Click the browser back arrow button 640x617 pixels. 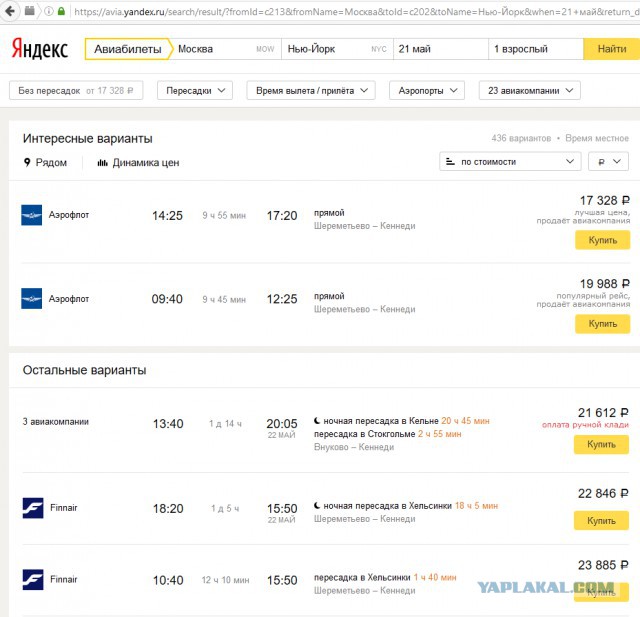click(x=10, y=11)
